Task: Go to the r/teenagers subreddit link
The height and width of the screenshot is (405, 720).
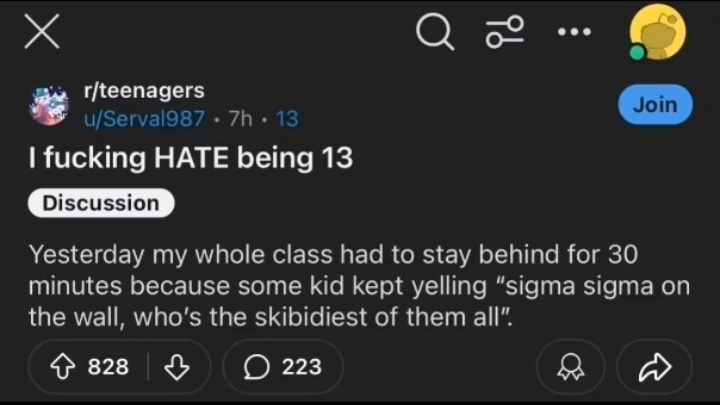Action: 143,91
